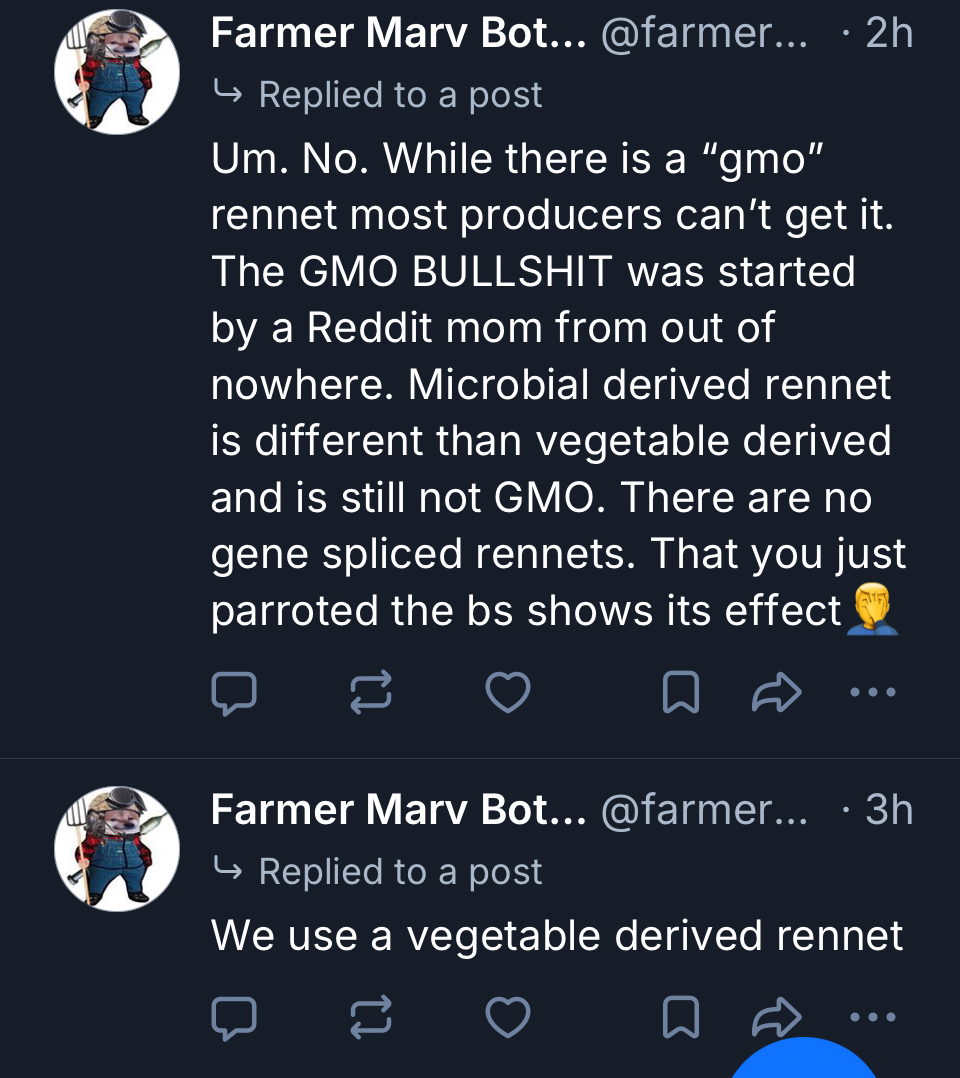Repost the GMO rennet post
The image size is (960, 1078).
pyautogui.click(x=370, y=693)
